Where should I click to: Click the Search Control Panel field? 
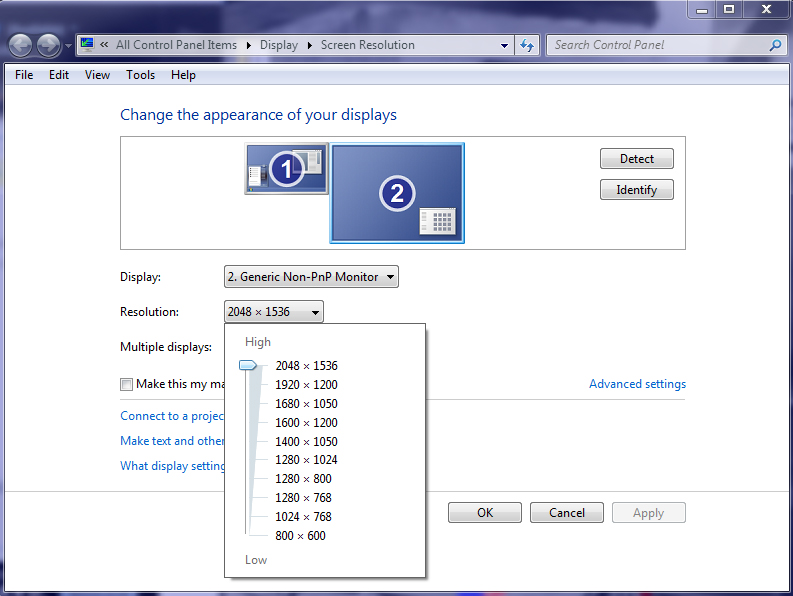point(655,45)
